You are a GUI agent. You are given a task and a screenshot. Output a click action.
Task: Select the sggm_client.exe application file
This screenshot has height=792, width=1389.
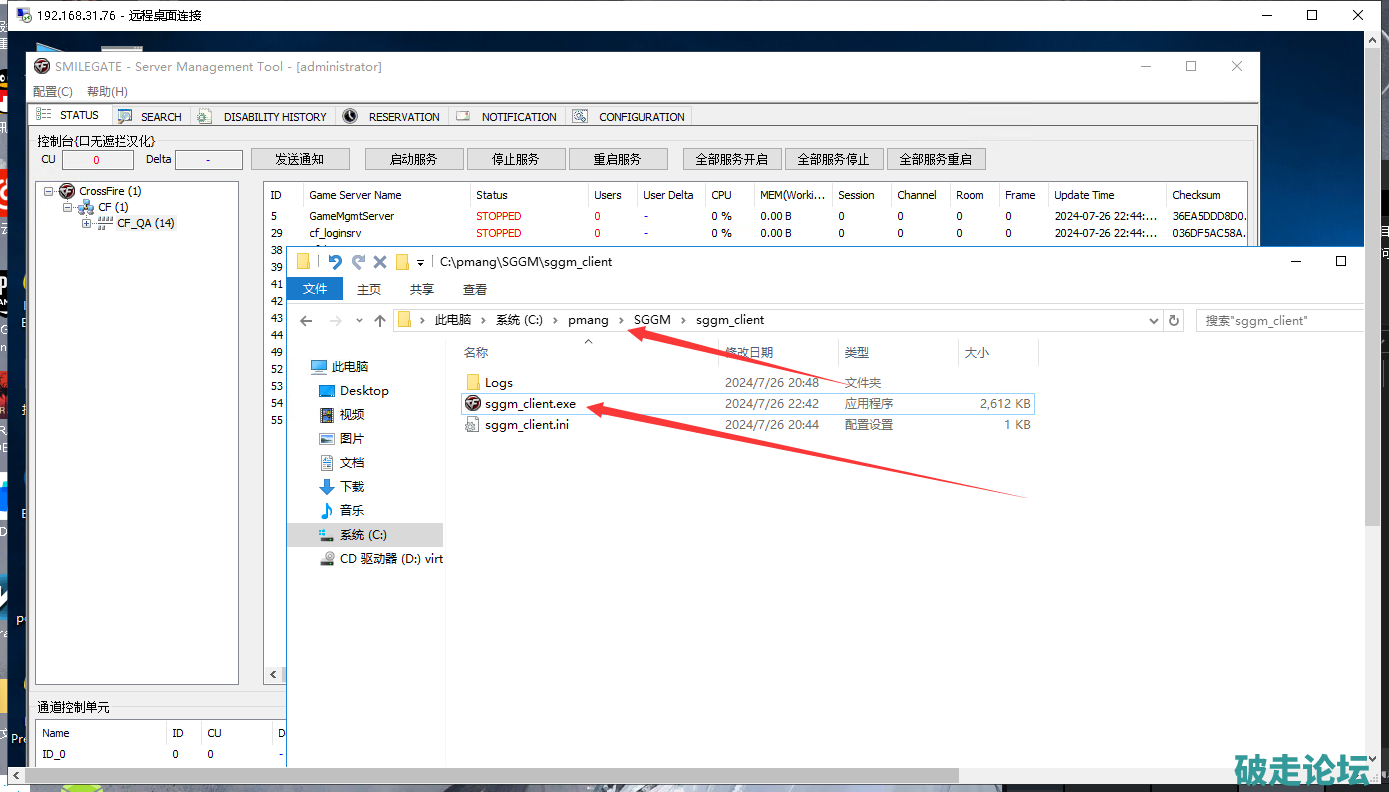click(x=530, y=404)
